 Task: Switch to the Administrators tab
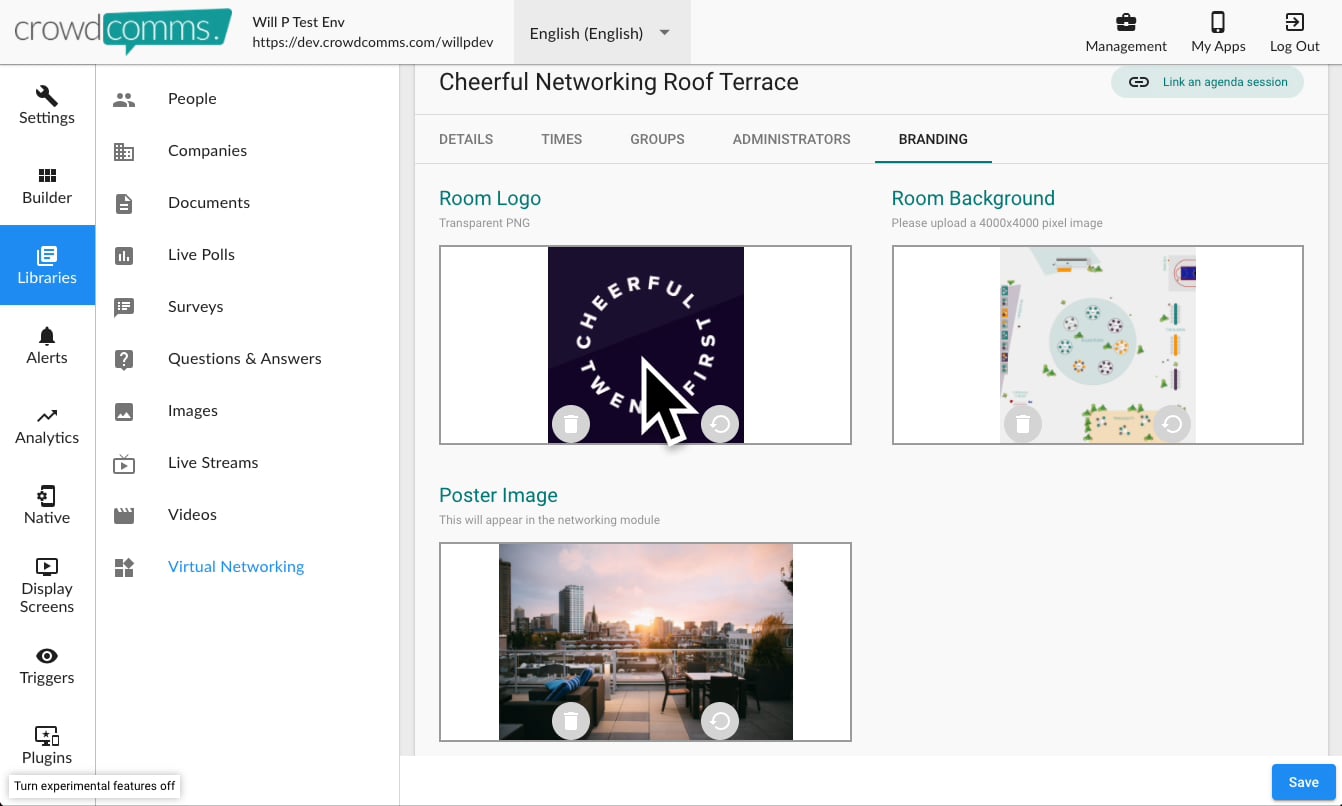pyautogui.click(x=791, y=139)
